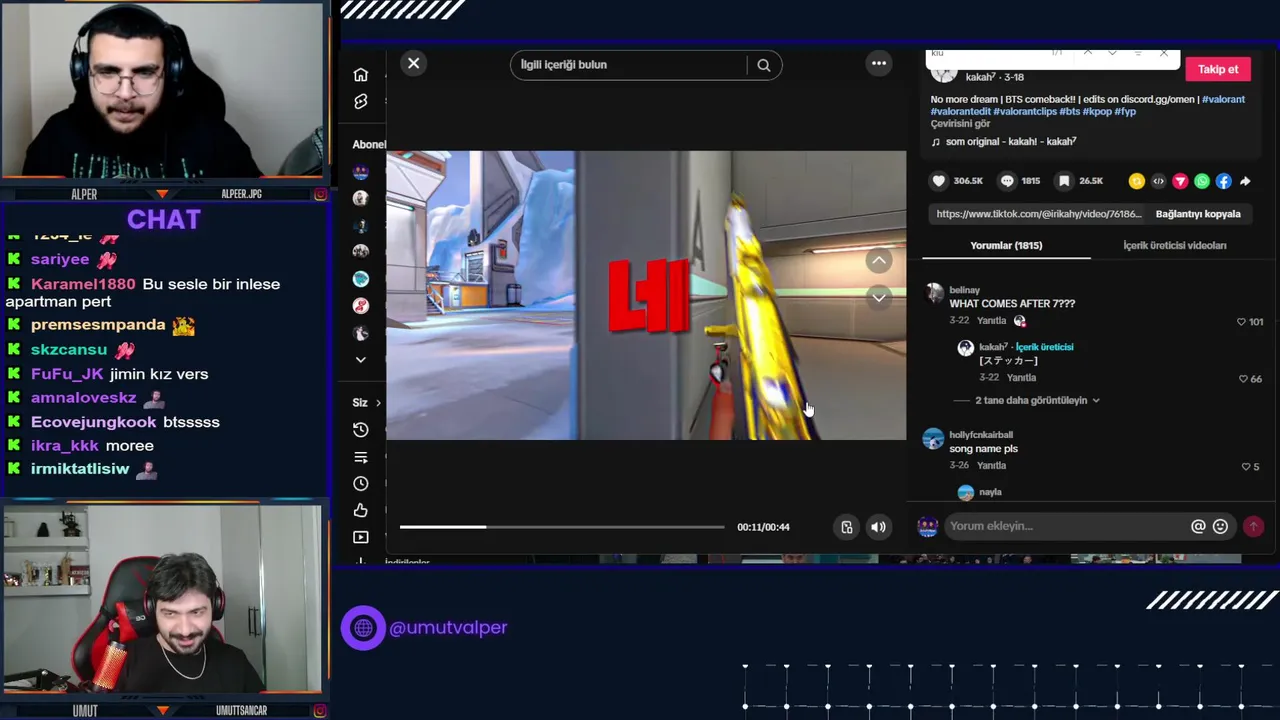Open Watch Later clock icon in sidebar
The image size is (1280, 720).
pos(361,483)
